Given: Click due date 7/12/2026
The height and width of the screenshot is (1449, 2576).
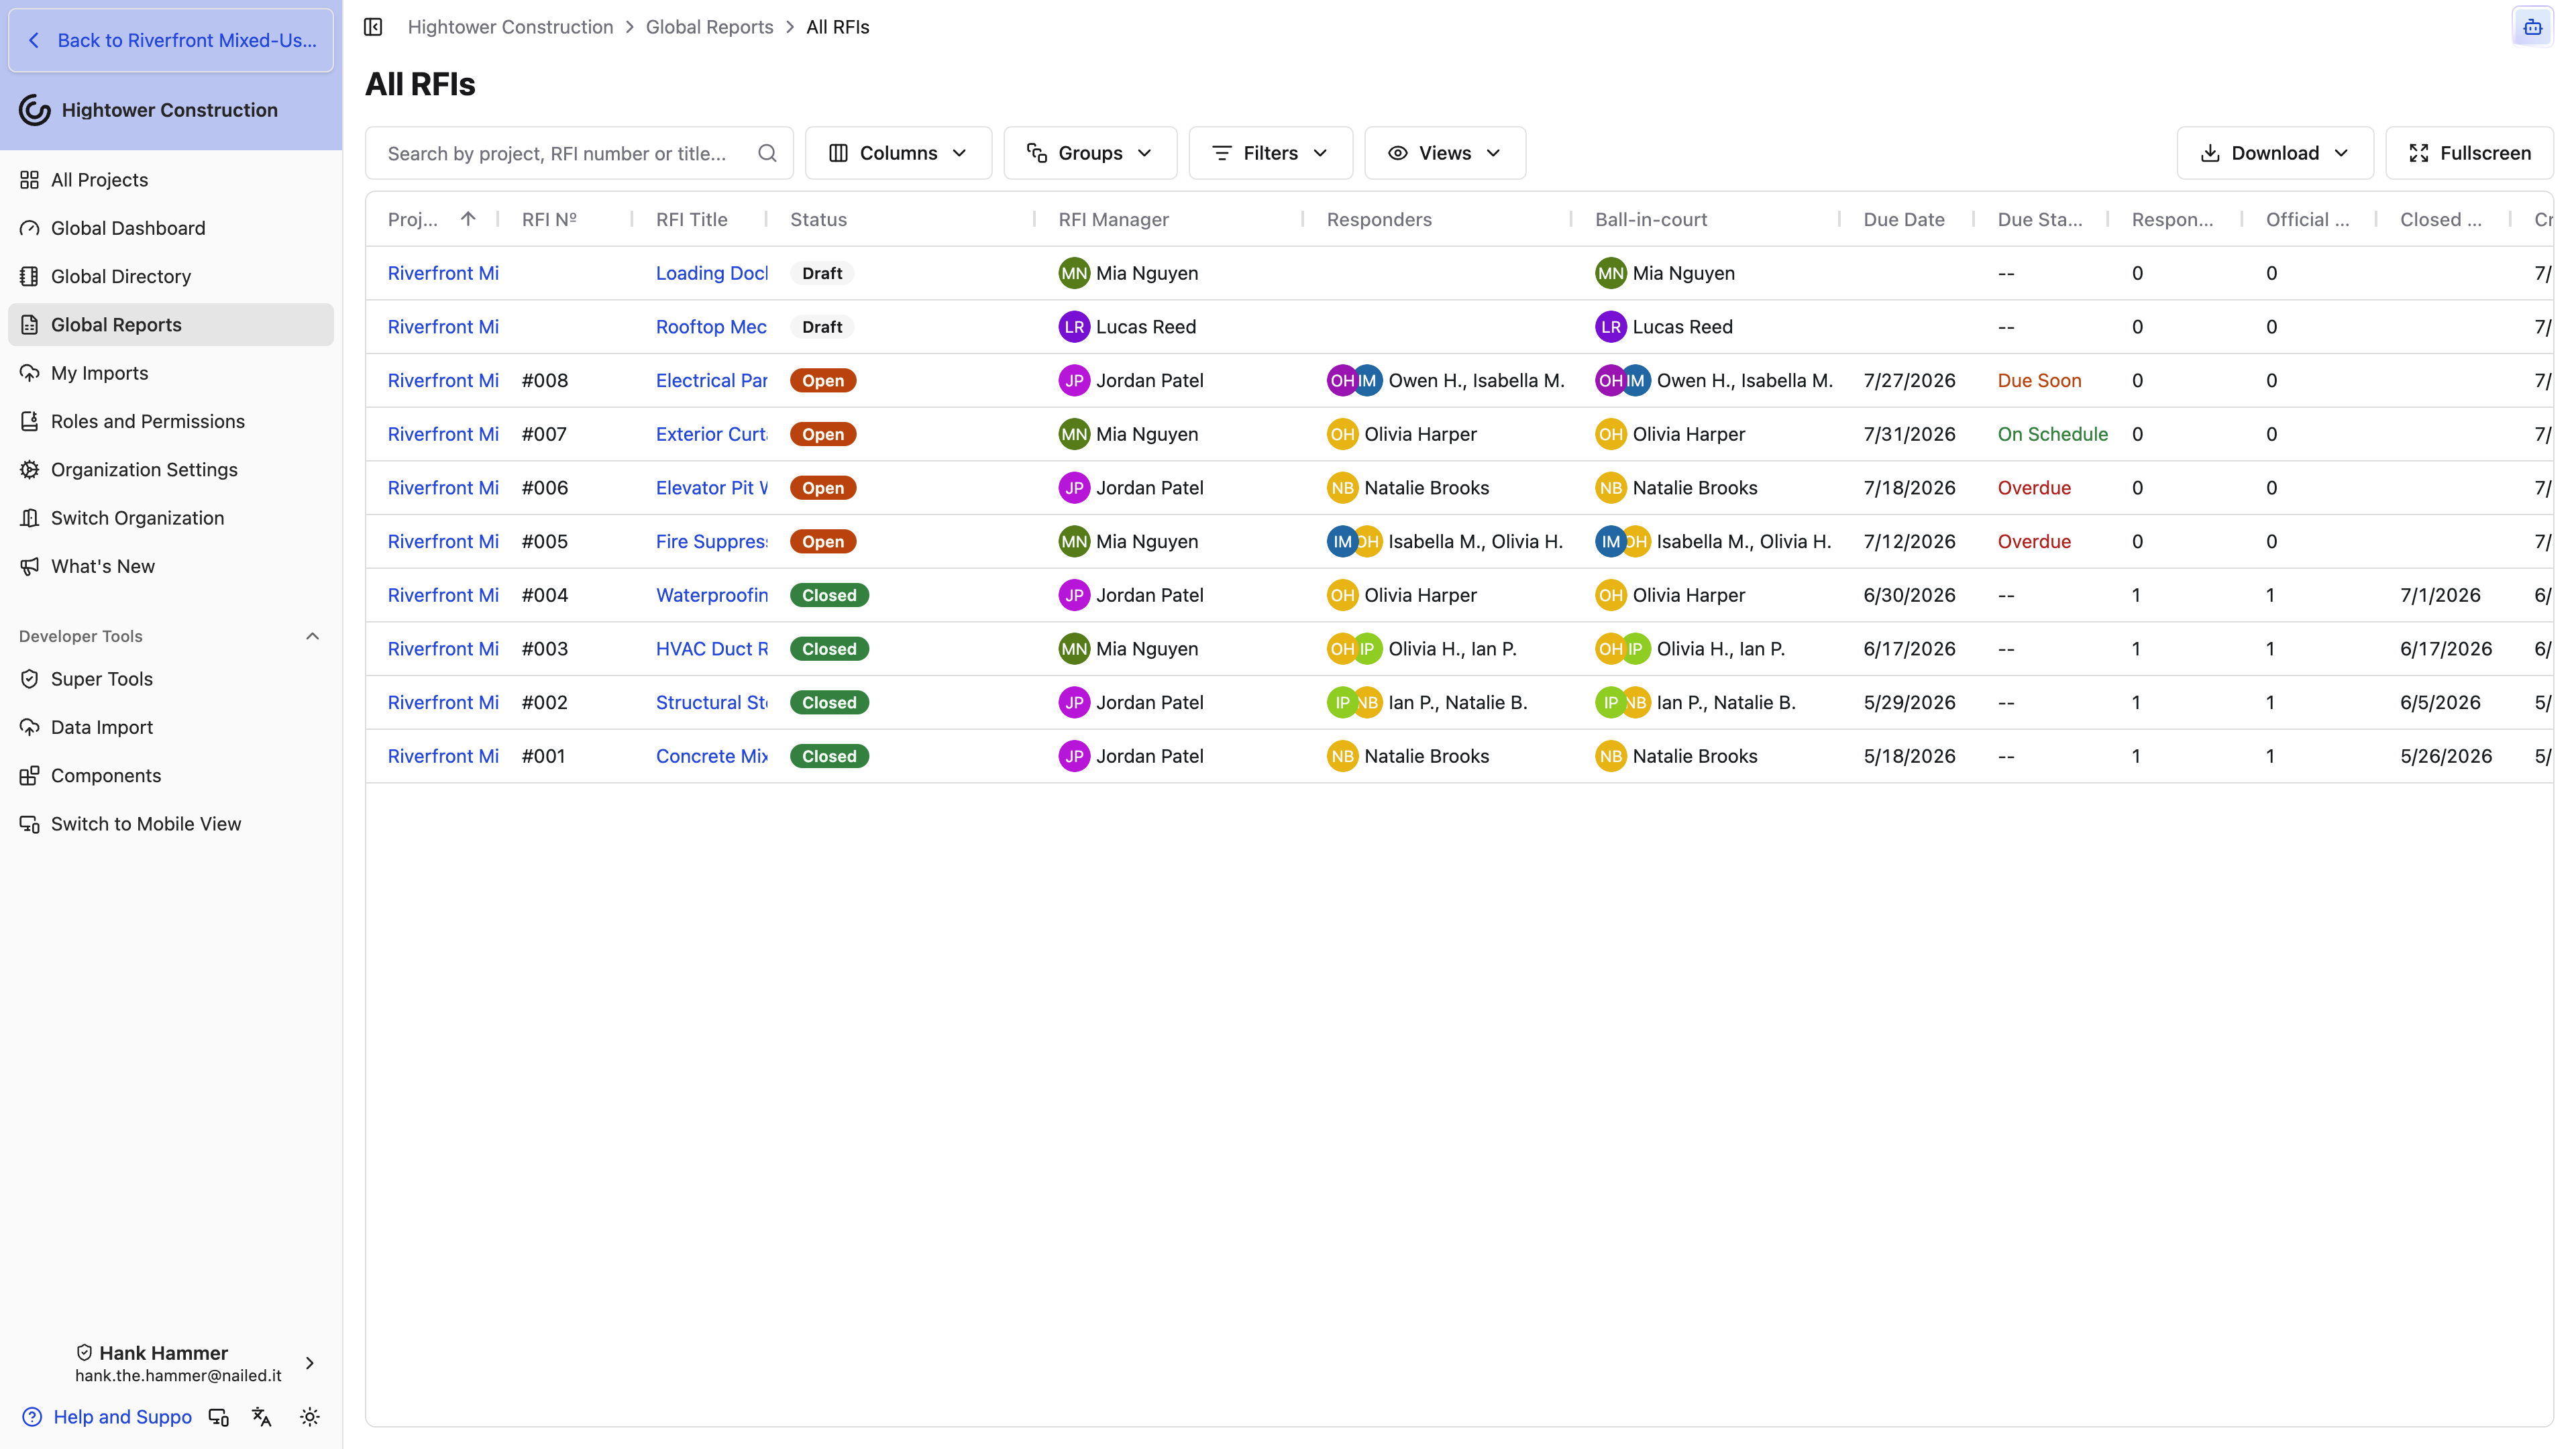Looking at the screenshot, I should click(1909, 542).
